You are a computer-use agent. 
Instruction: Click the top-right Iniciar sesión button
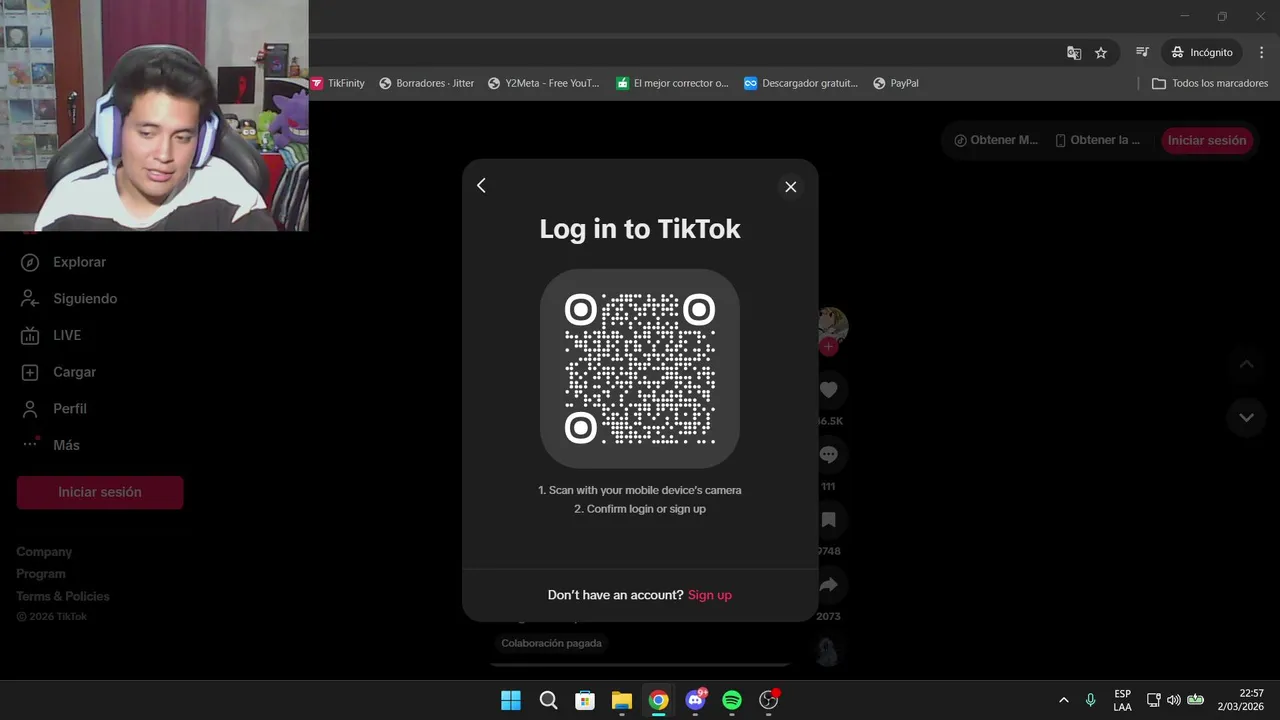point(1207,140)
